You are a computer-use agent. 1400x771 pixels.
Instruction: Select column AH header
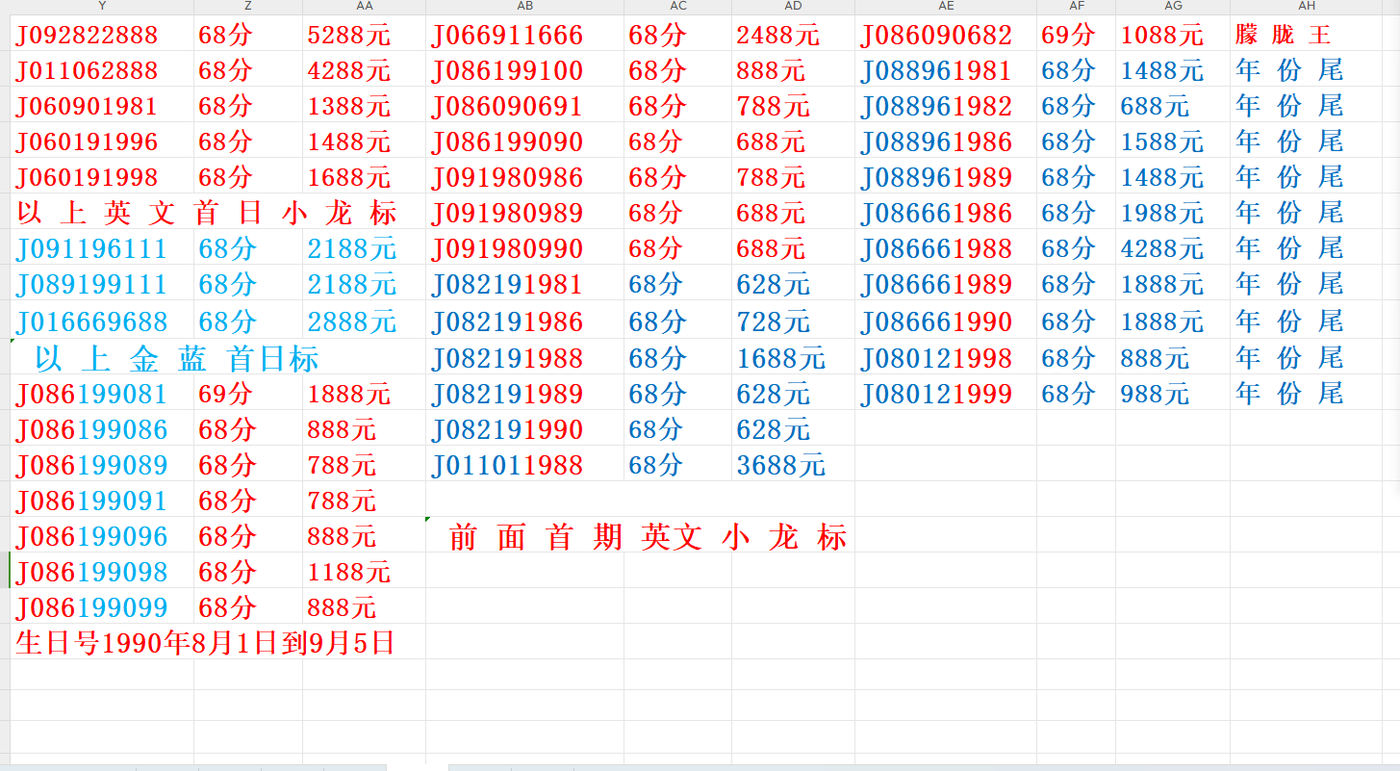click(x=1306, y=6)
